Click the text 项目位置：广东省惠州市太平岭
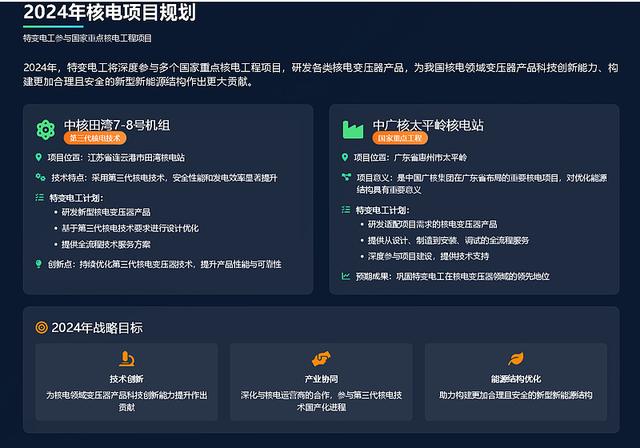This screenshot has width=640, height=448. (410, 157)
